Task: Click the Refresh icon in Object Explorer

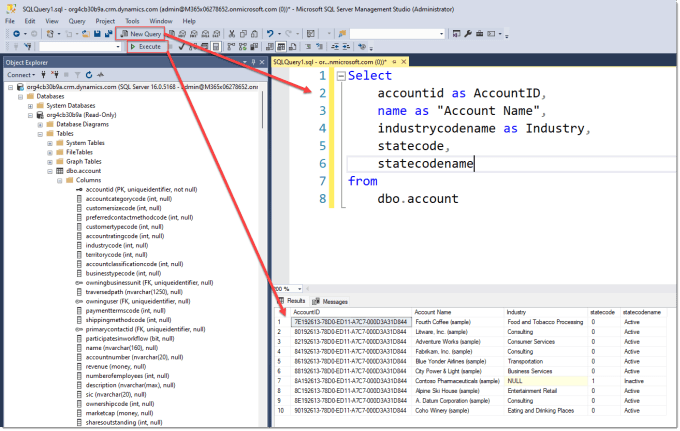Action: [89, 75]
